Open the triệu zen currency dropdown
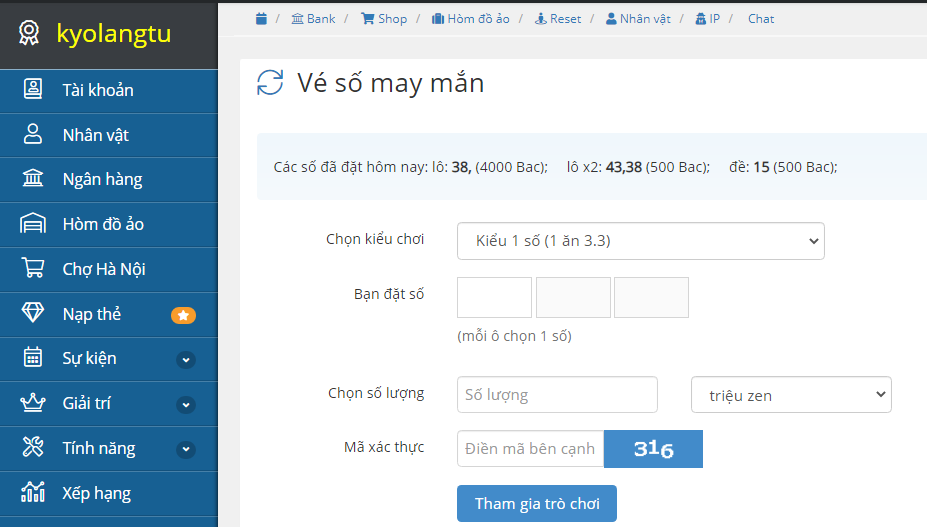 point(791,395)
